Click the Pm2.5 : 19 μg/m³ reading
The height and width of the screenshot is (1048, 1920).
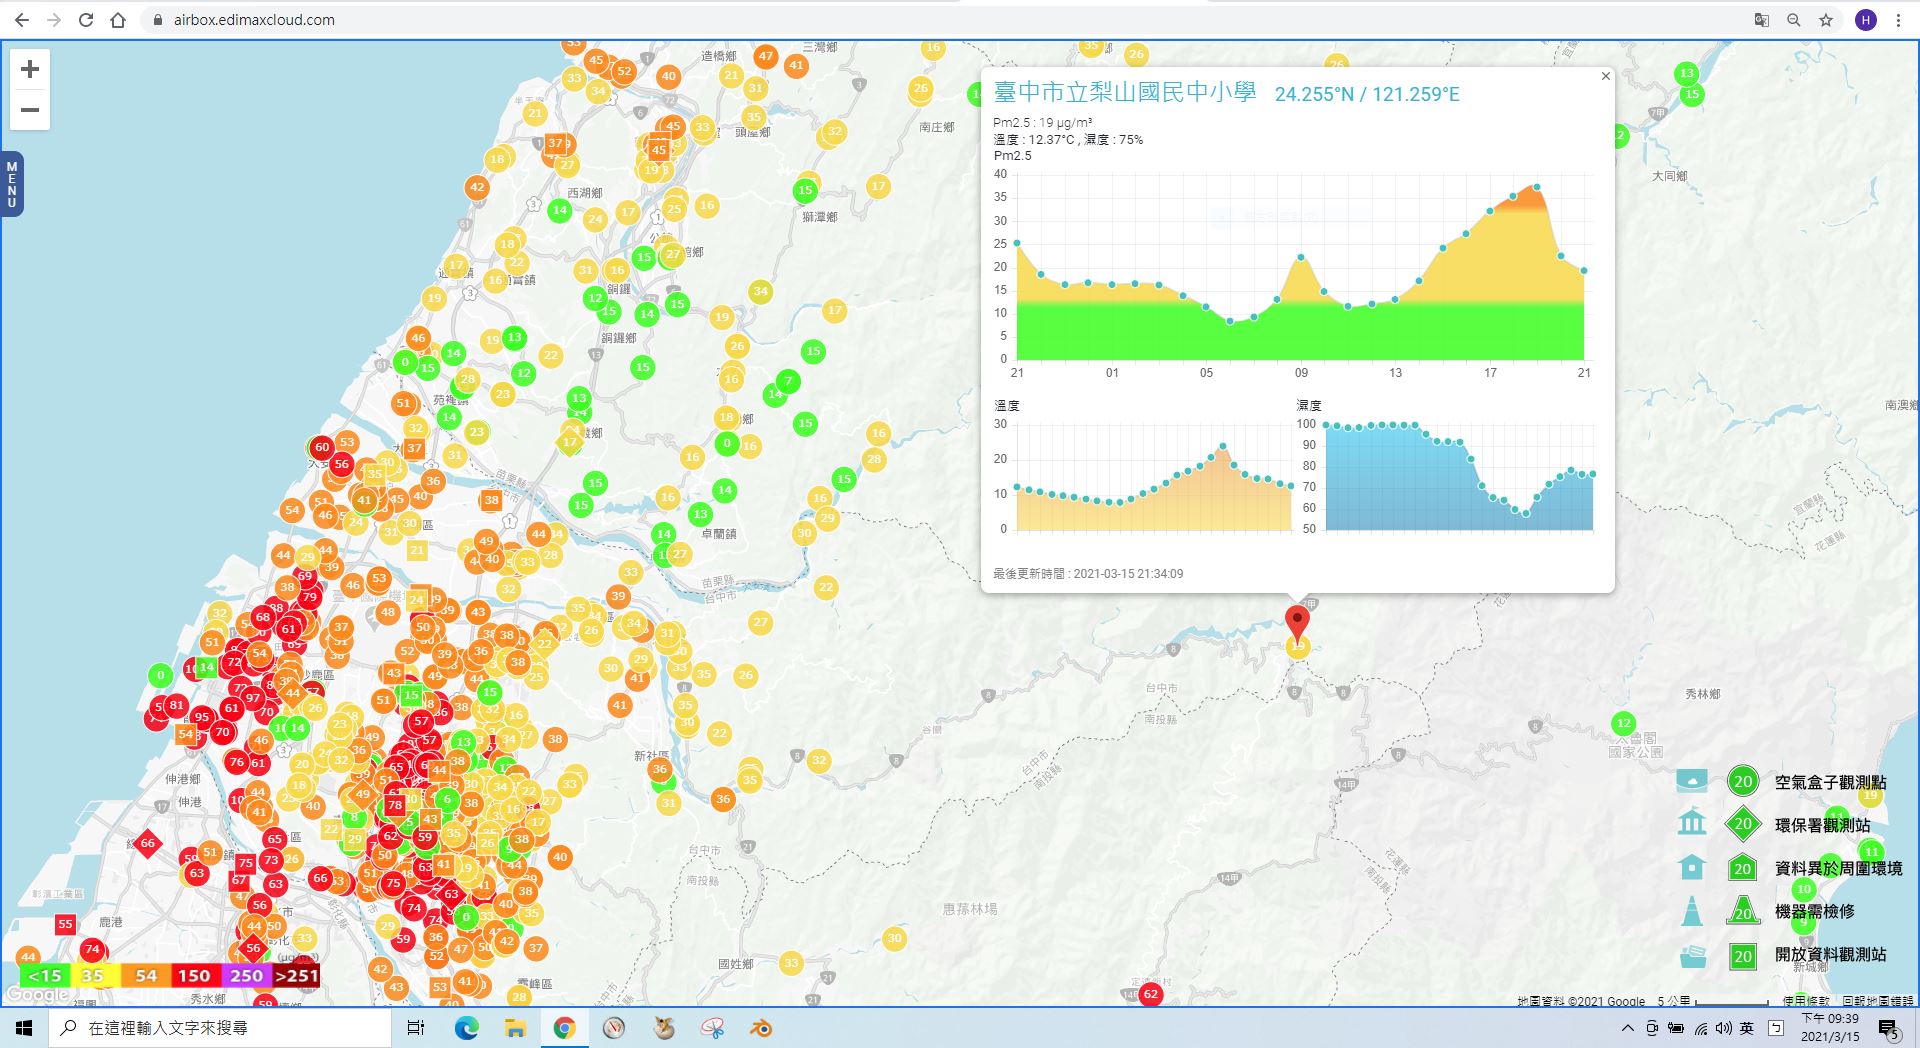point(1042,123)
